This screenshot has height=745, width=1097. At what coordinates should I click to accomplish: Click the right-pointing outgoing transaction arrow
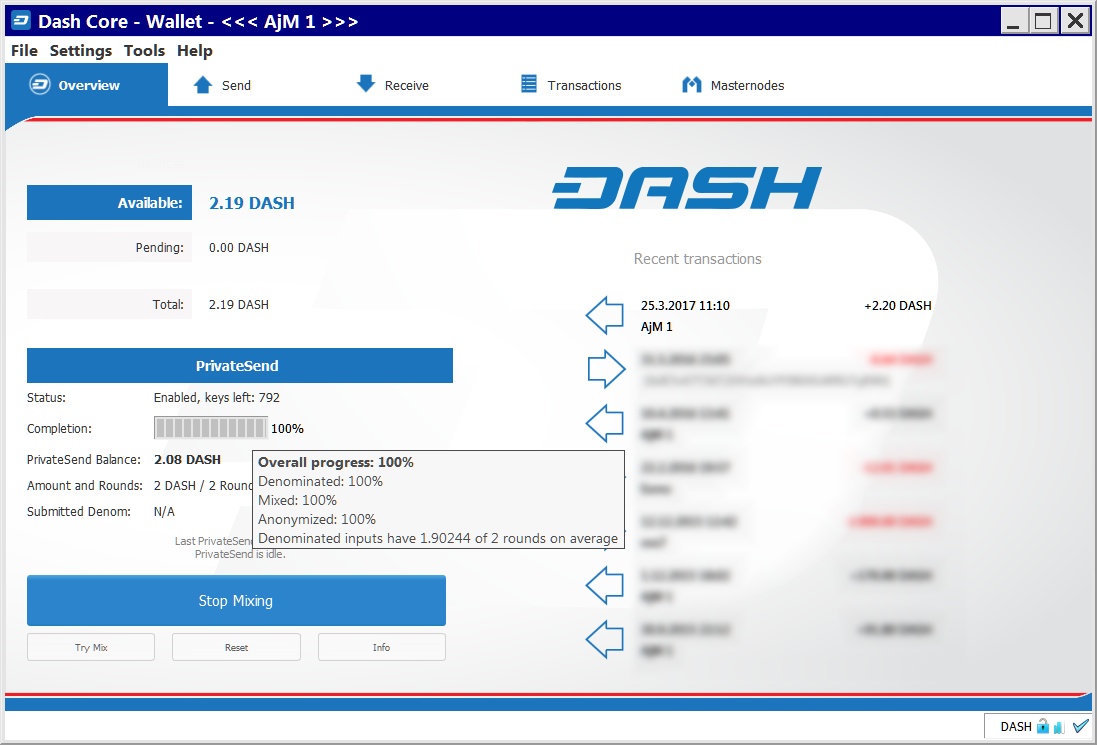[606, 369]
